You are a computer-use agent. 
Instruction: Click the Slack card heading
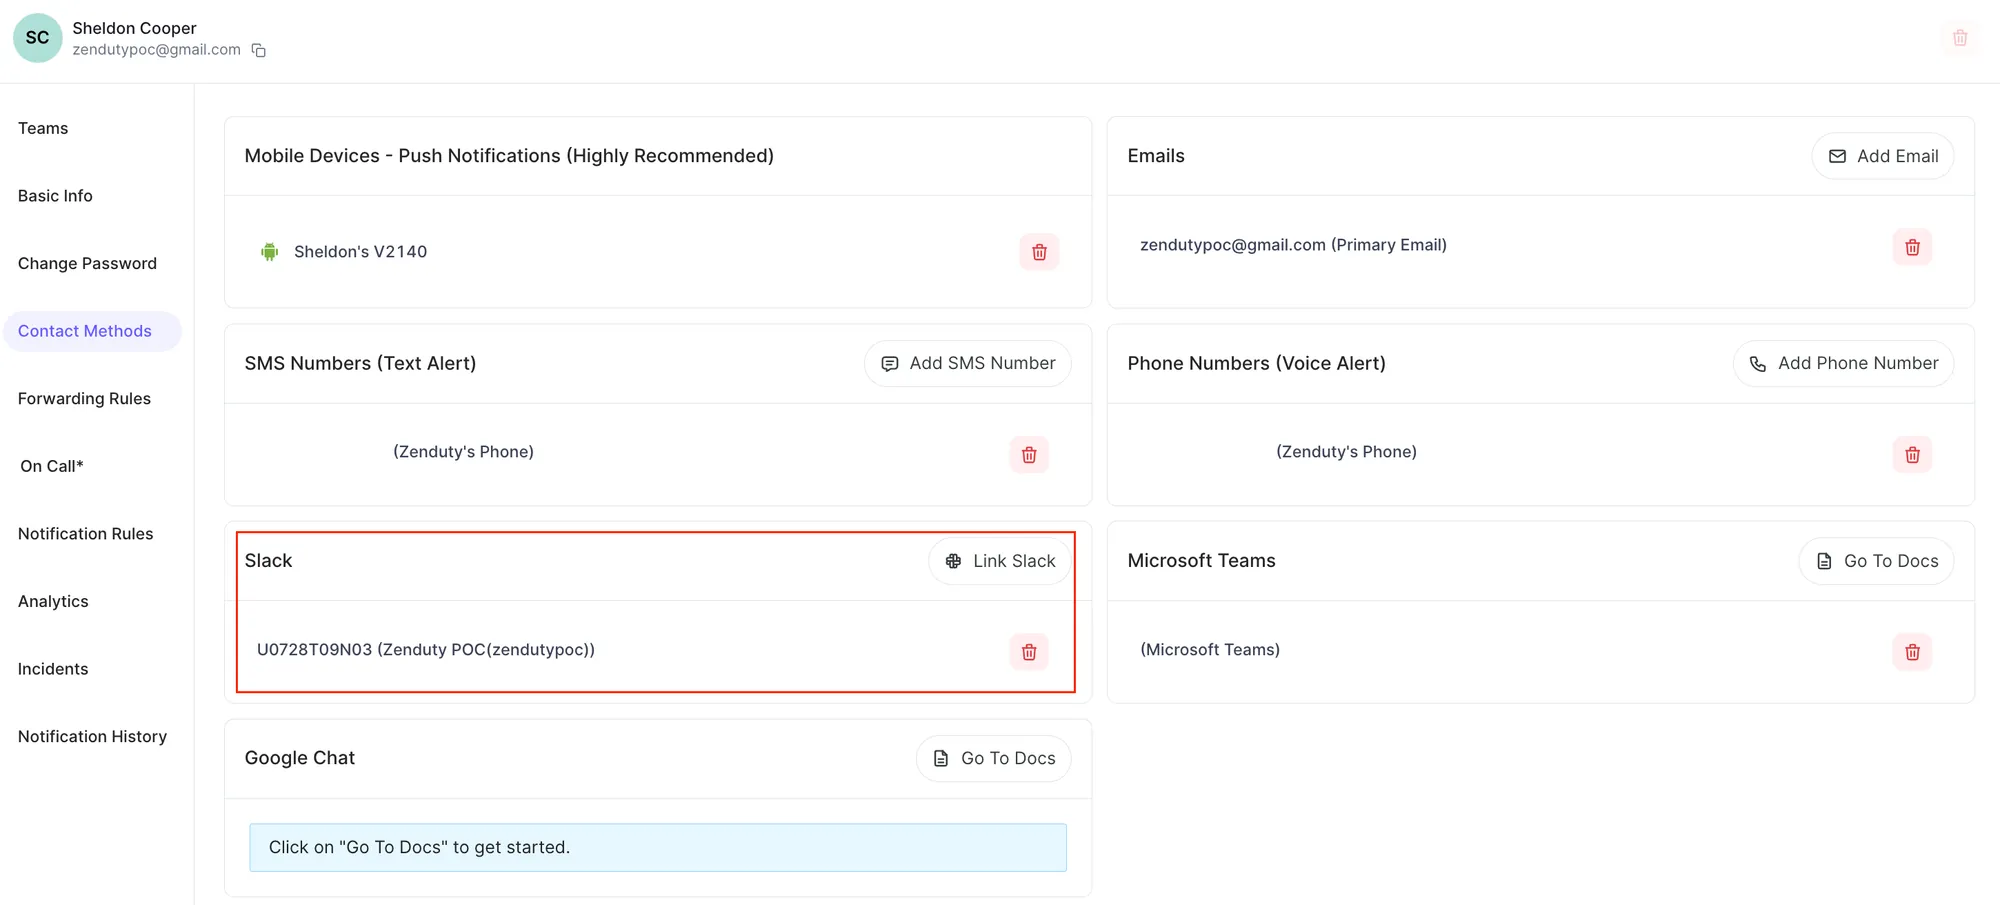pyautogui.click(x=268, y=561)
